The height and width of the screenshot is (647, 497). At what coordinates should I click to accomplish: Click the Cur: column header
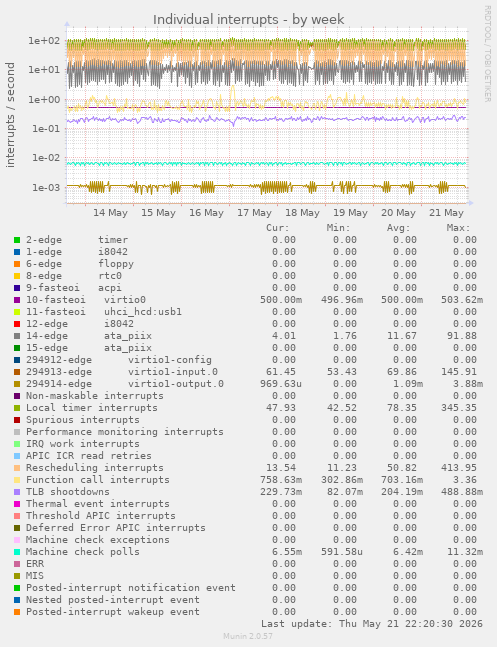click(278, 228)
